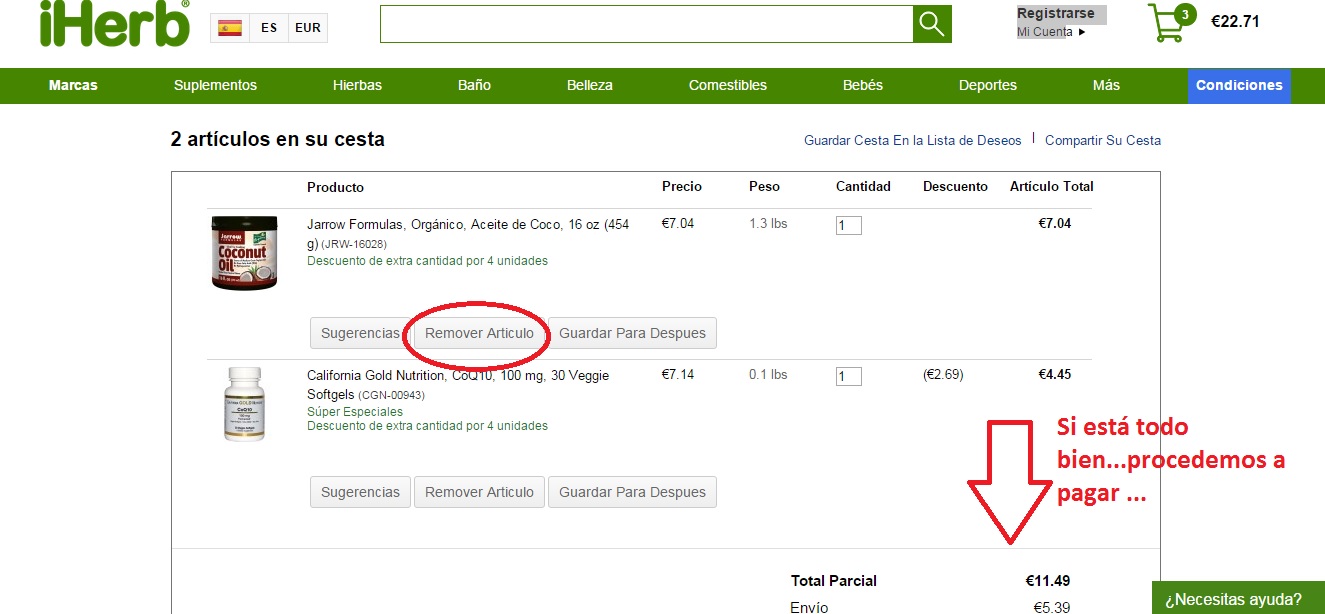Click the blue Condiciones tab
Image resolution: width=1325 pixels, height=614 pixels.
[1239, 85]
